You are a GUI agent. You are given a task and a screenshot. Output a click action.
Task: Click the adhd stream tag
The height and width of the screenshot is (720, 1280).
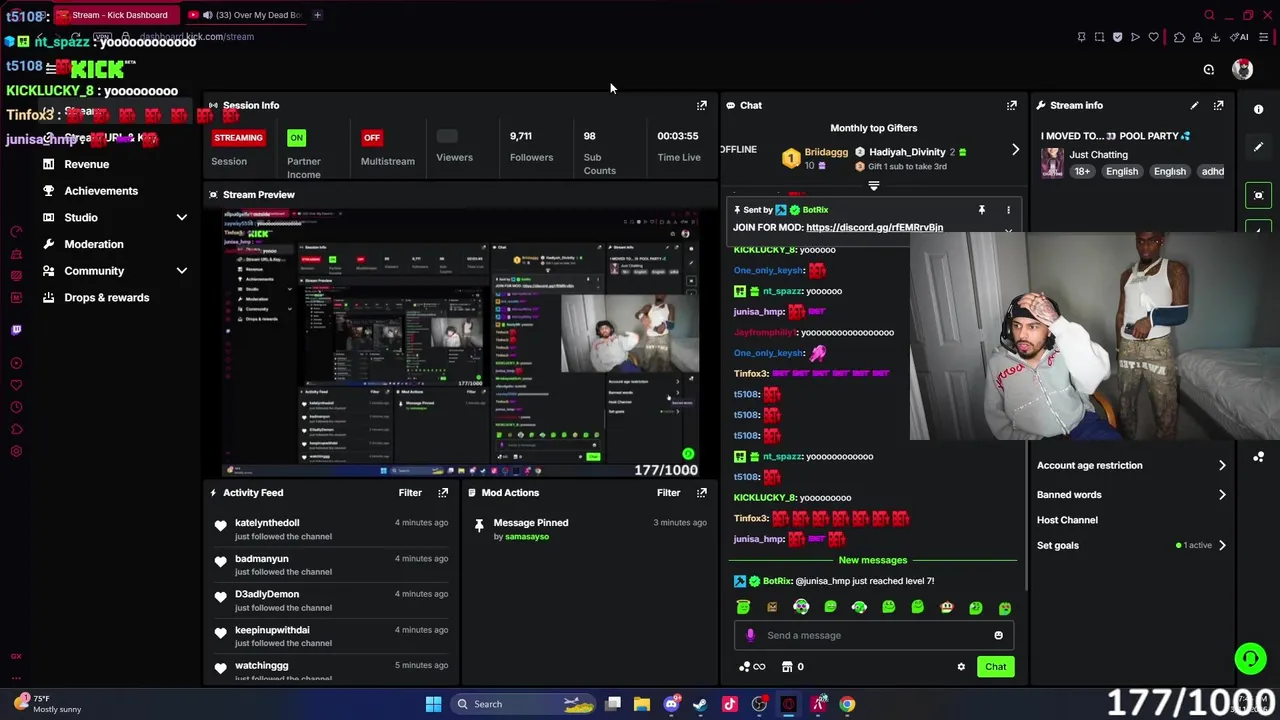coord(1212,172)
